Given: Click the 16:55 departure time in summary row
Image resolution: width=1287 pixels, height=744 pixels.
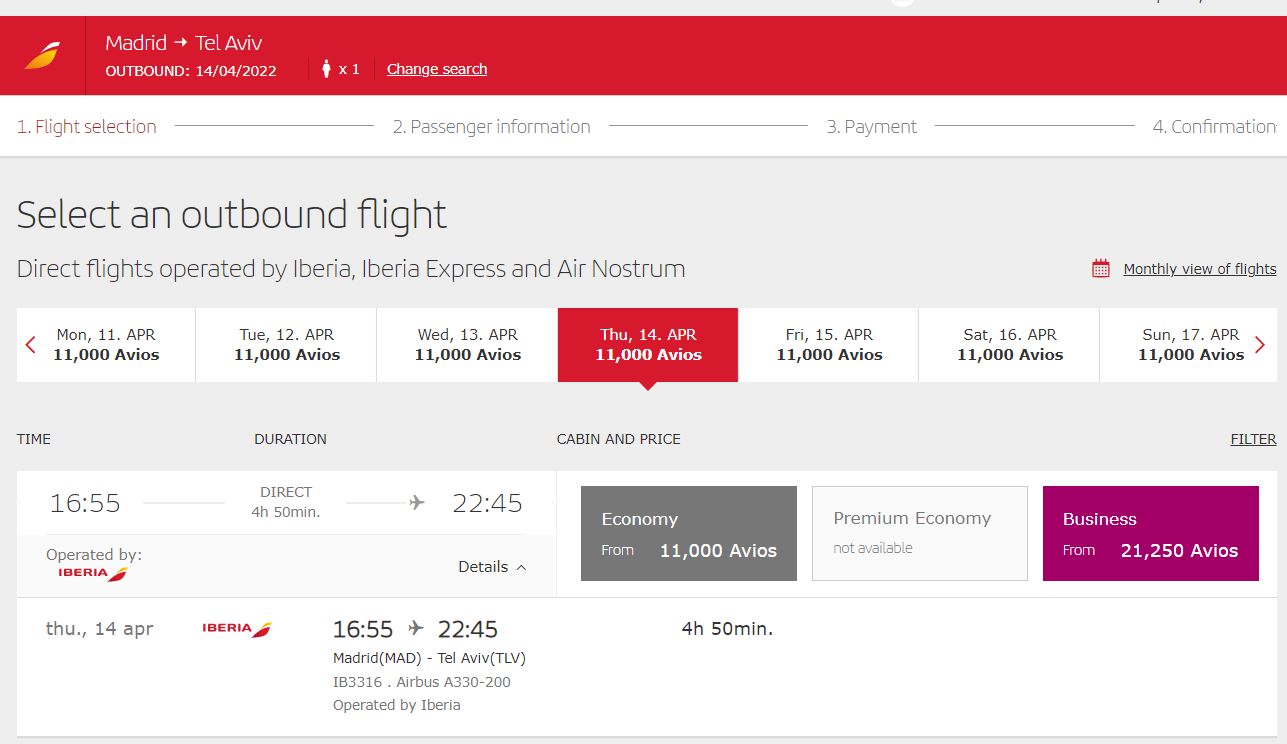Looking at the screenshot, I should click(x=85, y=503).
